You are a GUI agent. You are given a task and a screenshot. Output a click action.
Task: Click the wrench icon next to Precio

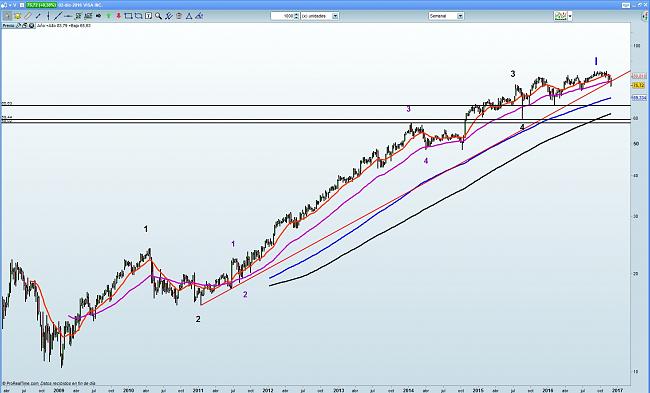pos(19,26)
